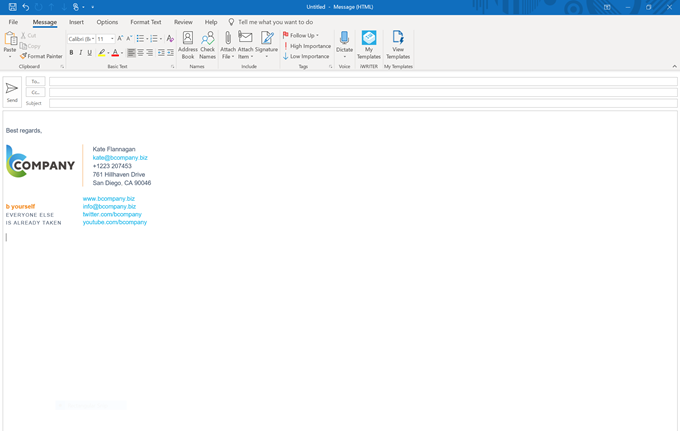
Task: Expand the bullets style dropdown arrow
Action: tap(147, 39)
